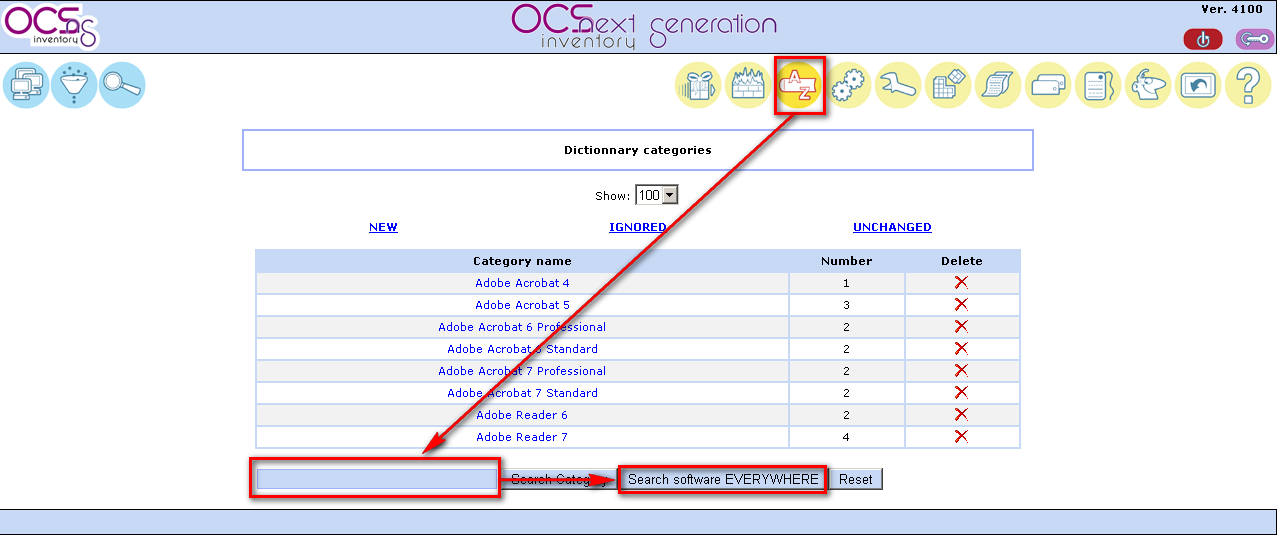Click the Category name column header
The width and height of the screenshot is (1277, 557).
(x=522, y=261)
